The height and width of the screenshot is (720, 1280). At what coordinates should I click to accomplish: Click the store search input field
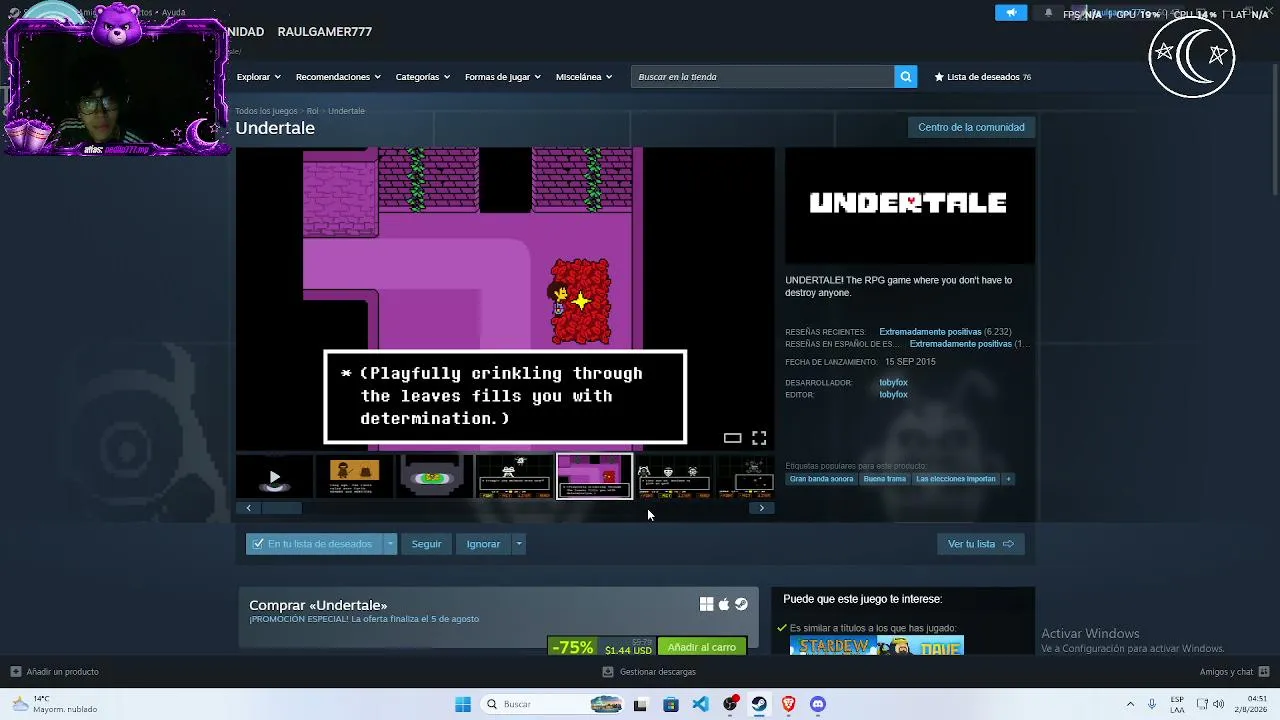[x=762, y=76]
